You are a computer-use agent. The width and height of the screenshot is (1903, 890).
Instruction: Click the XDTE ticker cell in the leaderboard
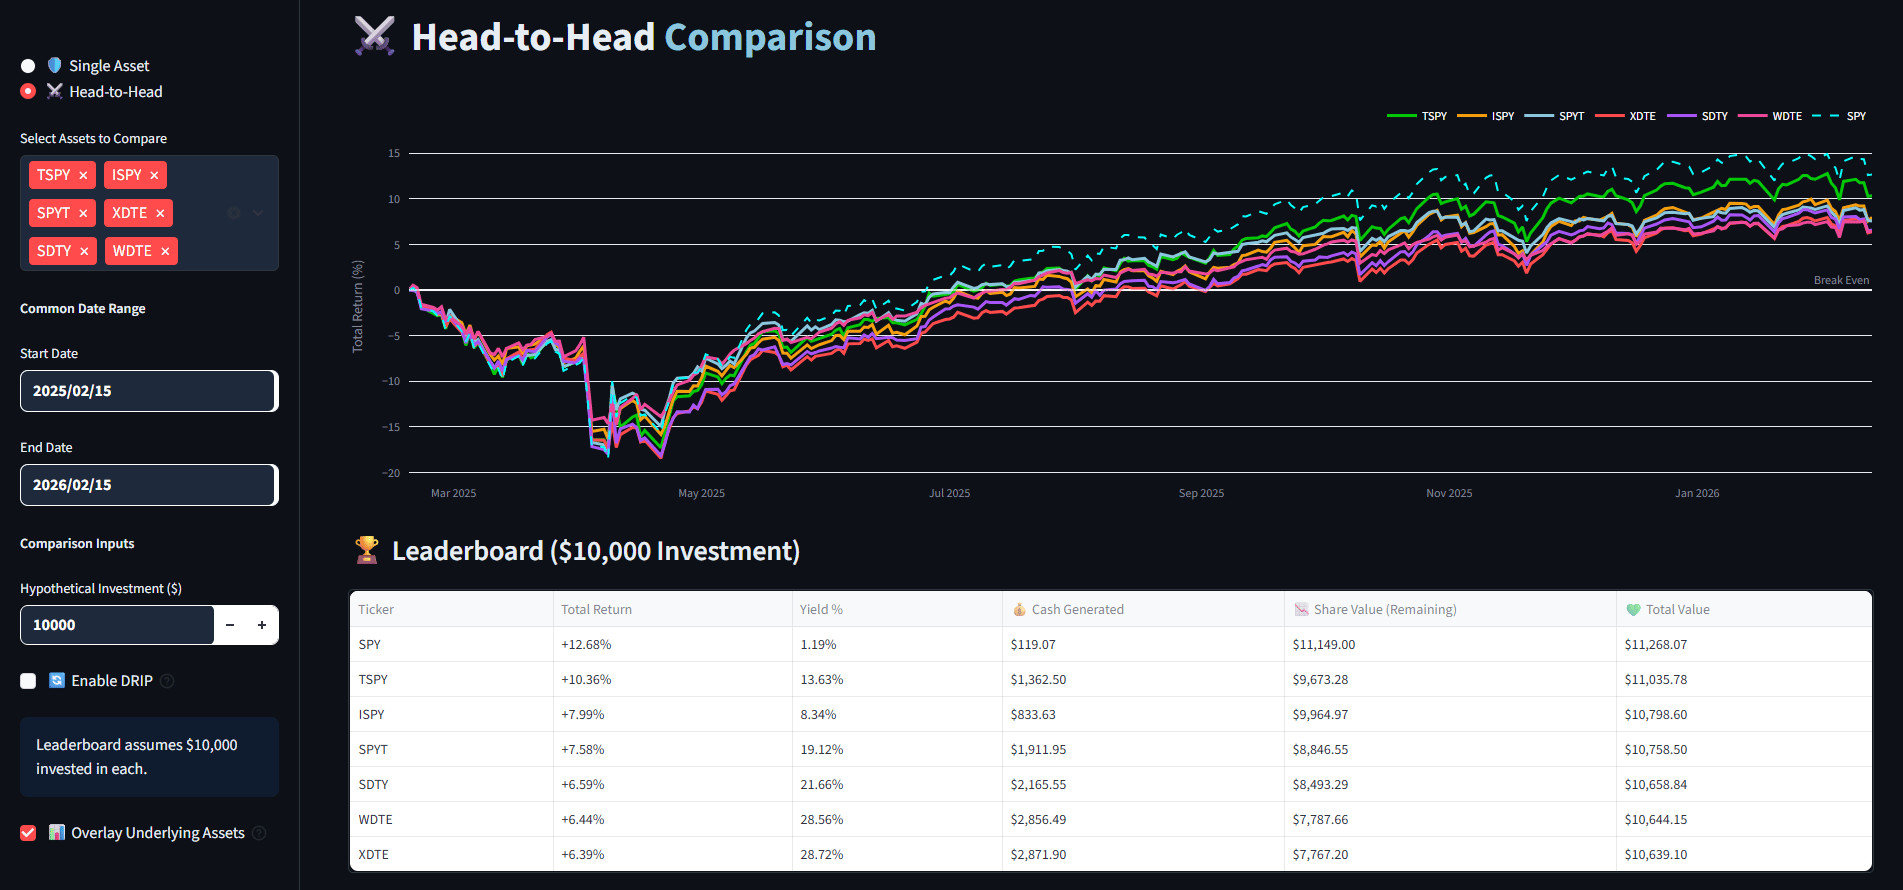pos(452,854)
